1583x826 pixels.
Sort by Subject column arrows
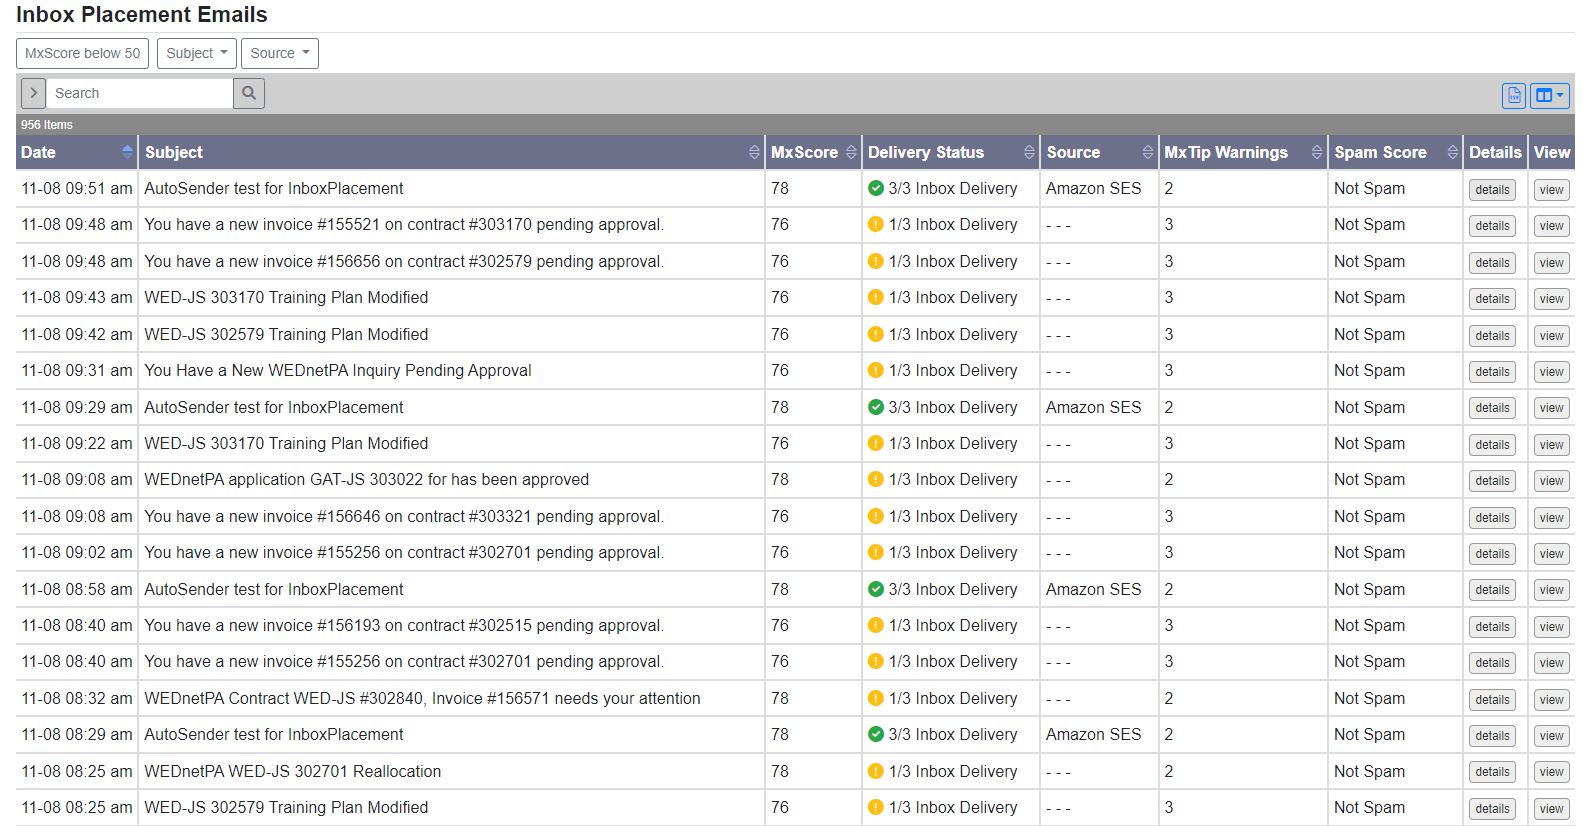[x=754, y=152]
